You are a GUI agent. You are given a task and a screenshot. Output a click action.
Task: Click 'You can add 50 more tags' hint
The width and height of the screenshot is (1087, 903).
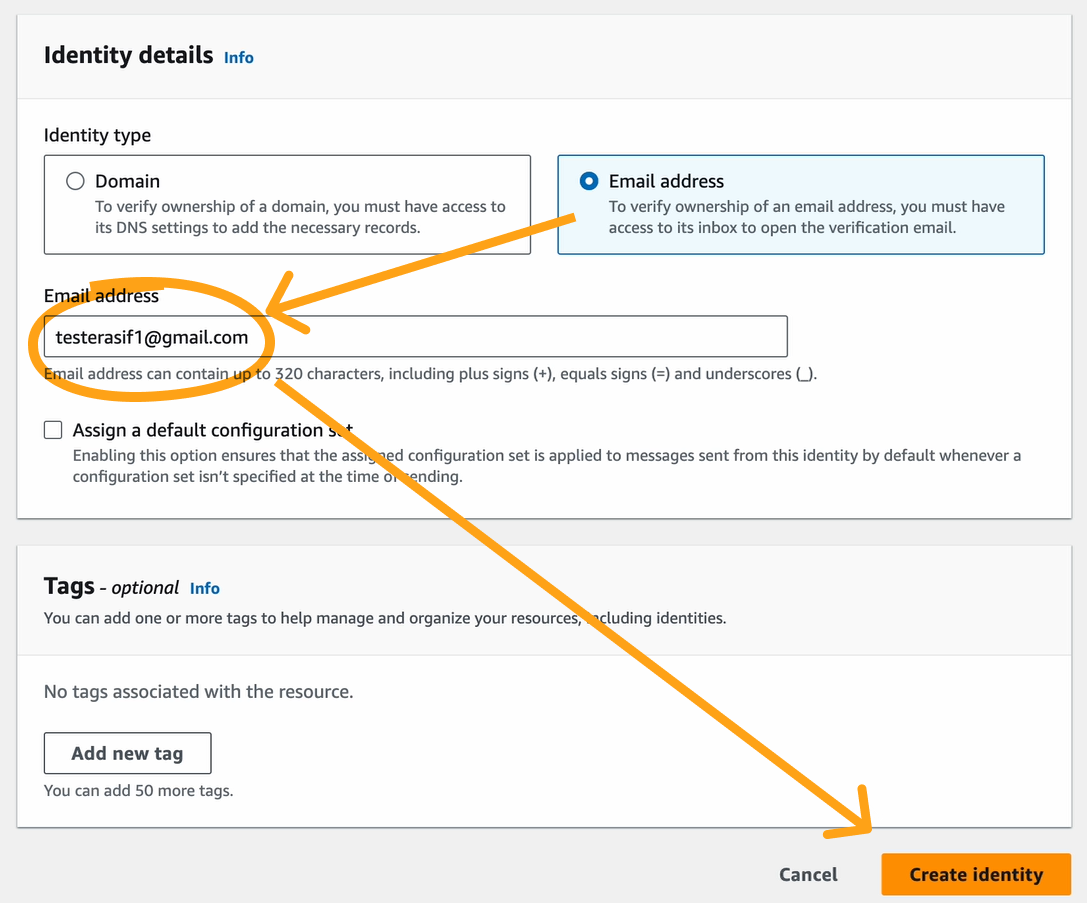point(138,790)
